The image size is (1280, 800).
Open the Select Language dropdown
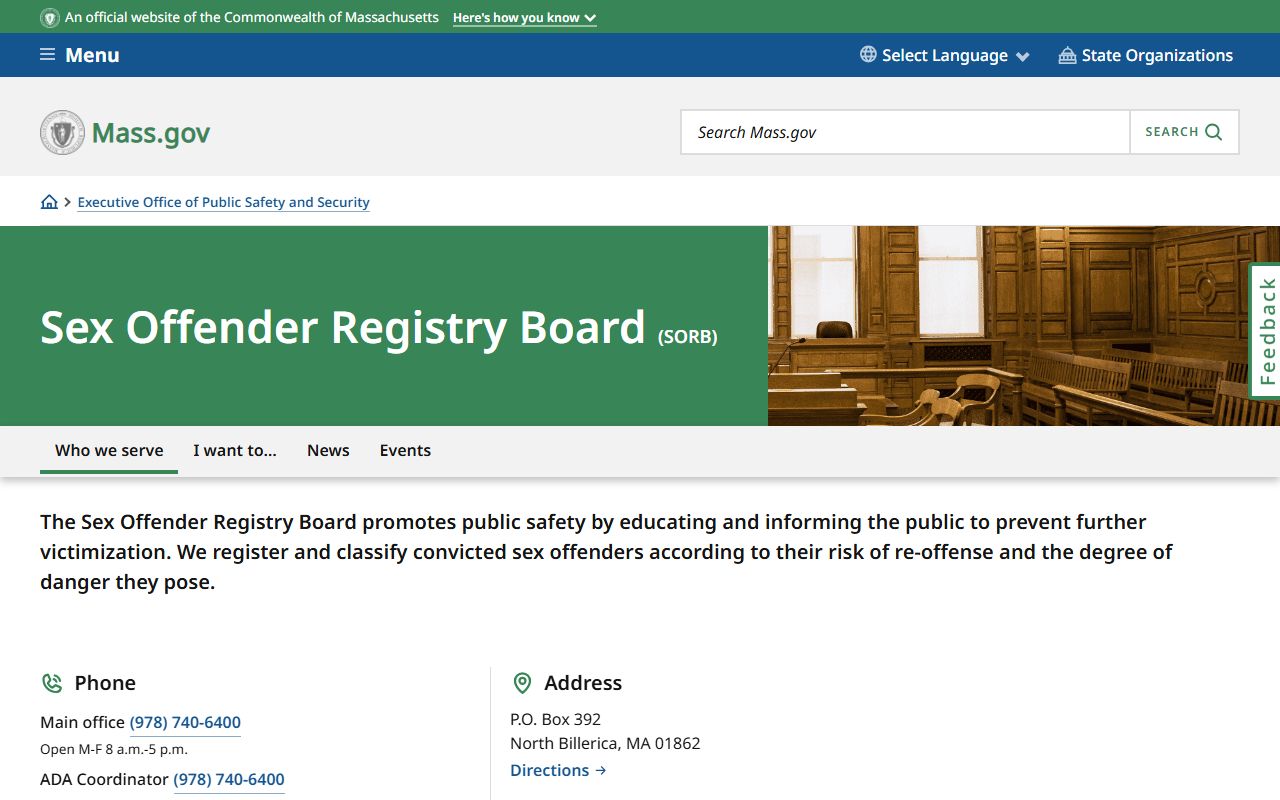coord(945,55)
